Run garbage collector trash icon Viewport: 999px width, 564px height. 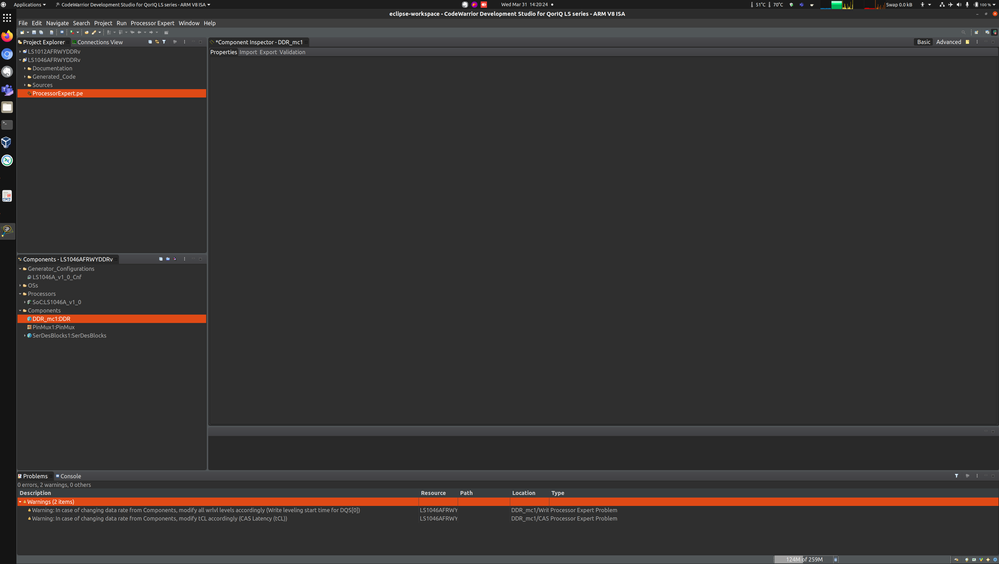(835, 560)
